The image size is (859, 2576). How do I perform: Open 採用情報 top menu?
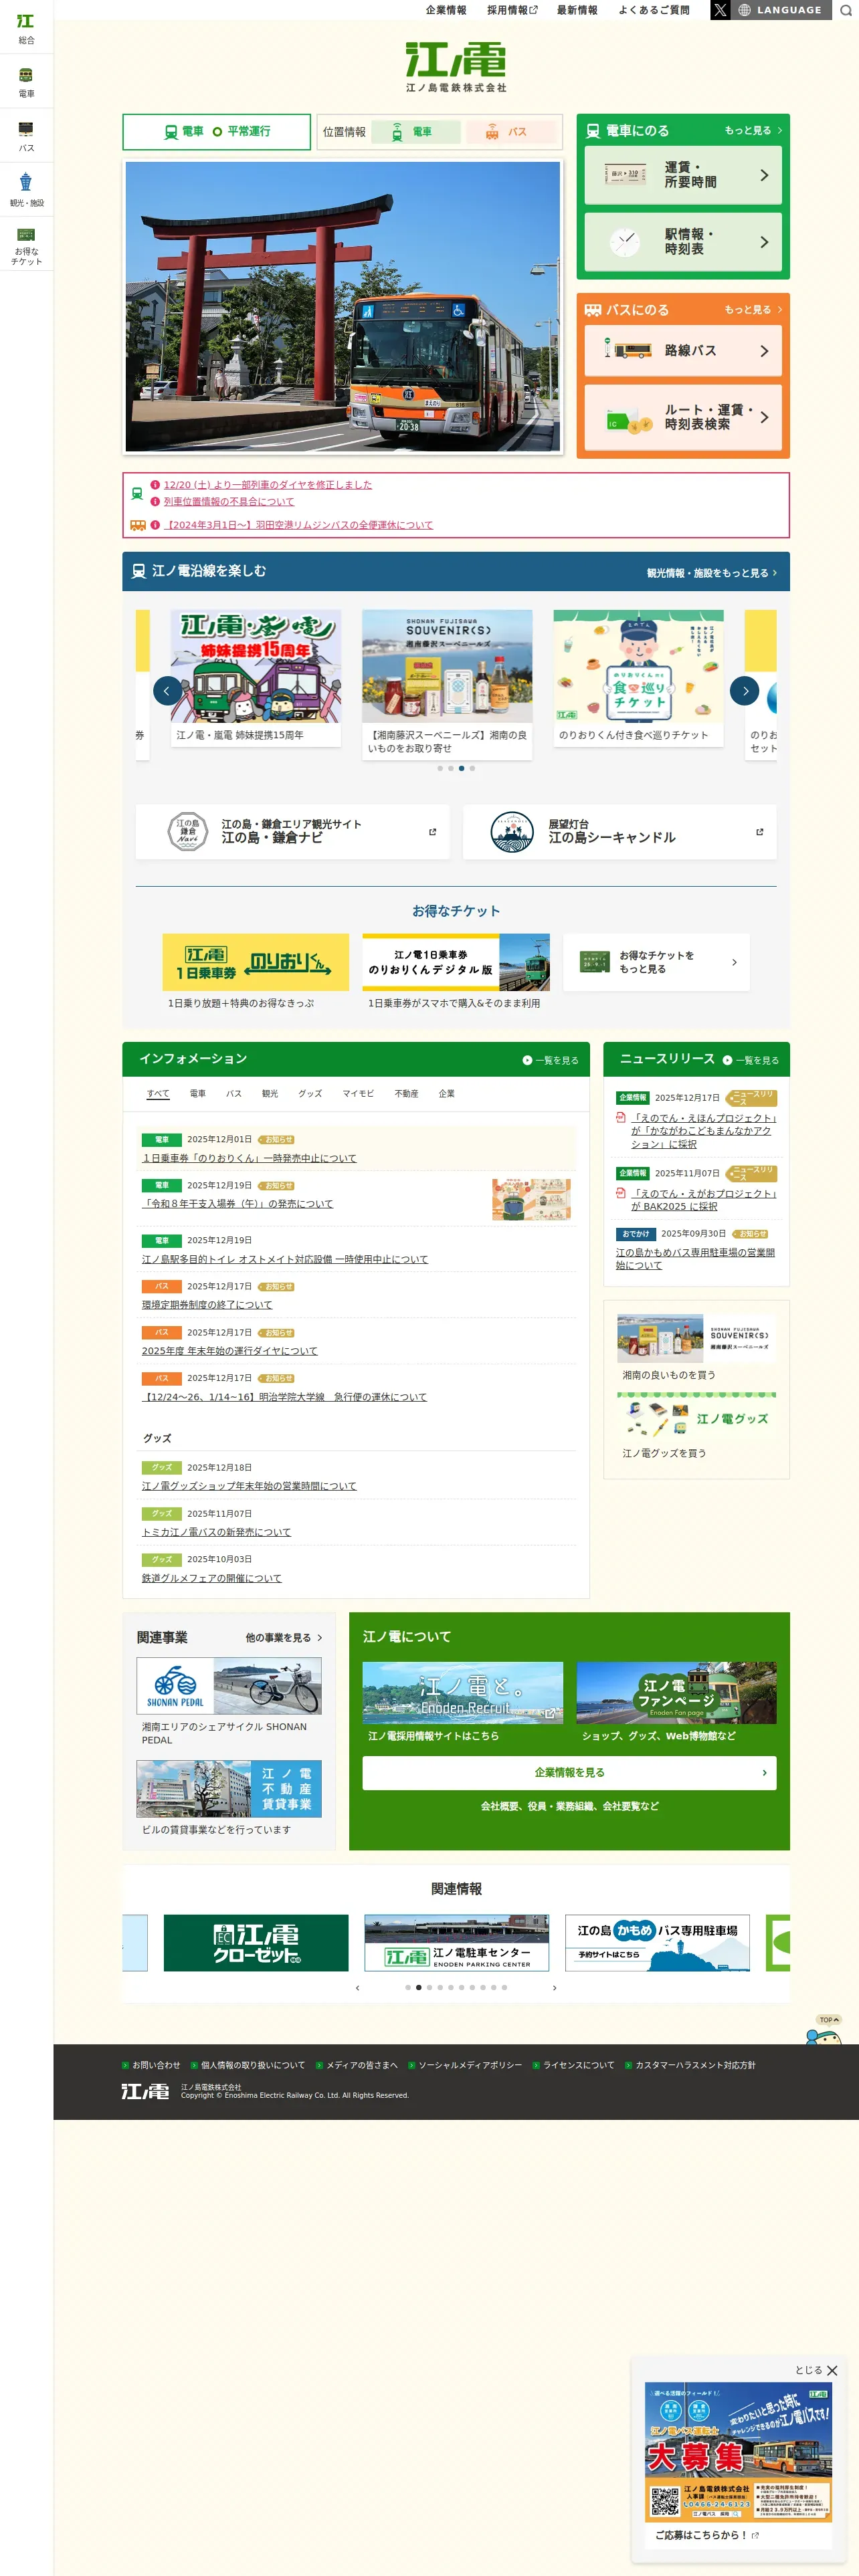click(x=512, y=10)
